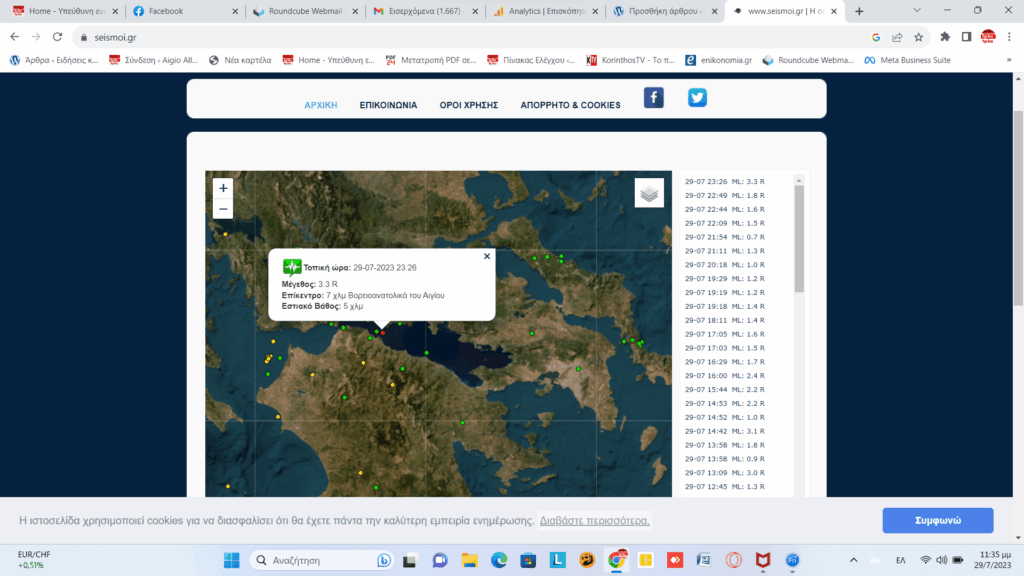This screenshot has height=576, width=1024.
Task: Bookmark this page with the star icon
Action: coord(918,37)
